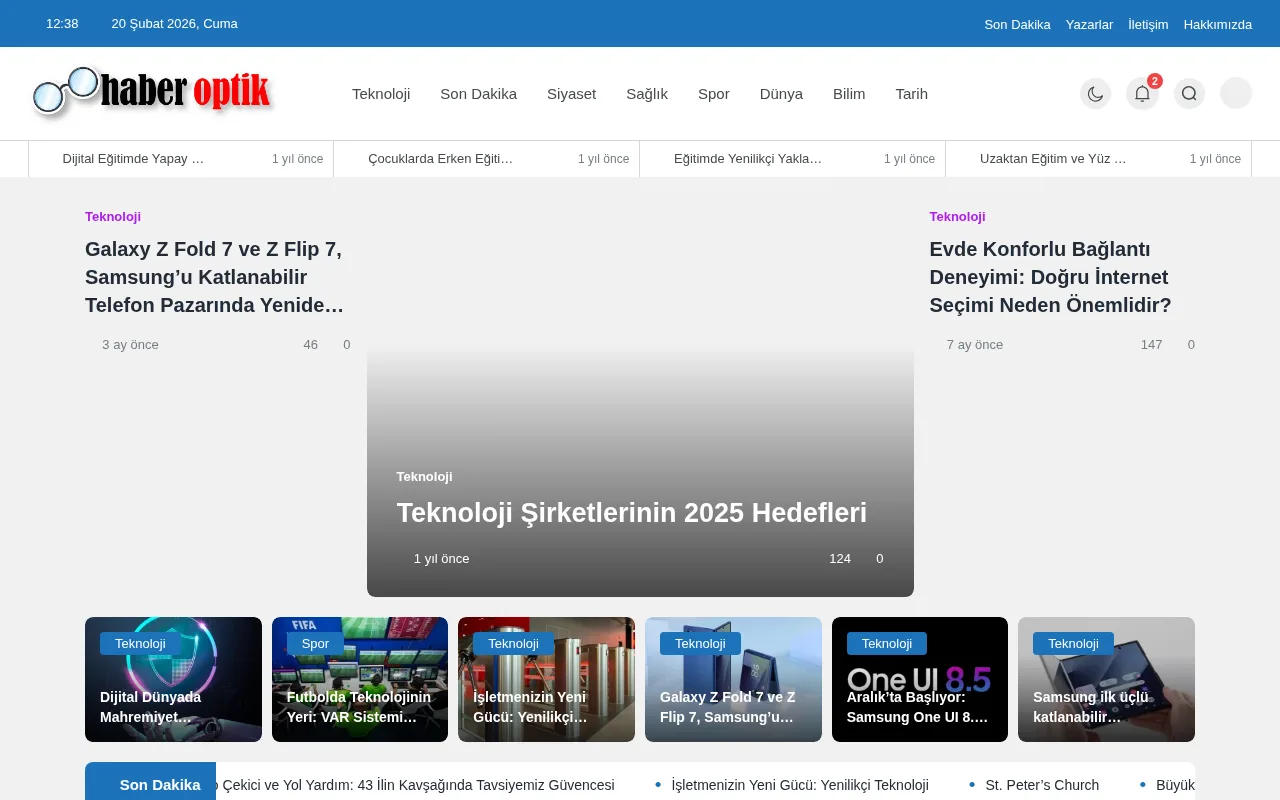The image size is (1280, 800).
Task: Open ticker item Uzaktan Eğitim ve Yüz
Action: pos(1052,158)
